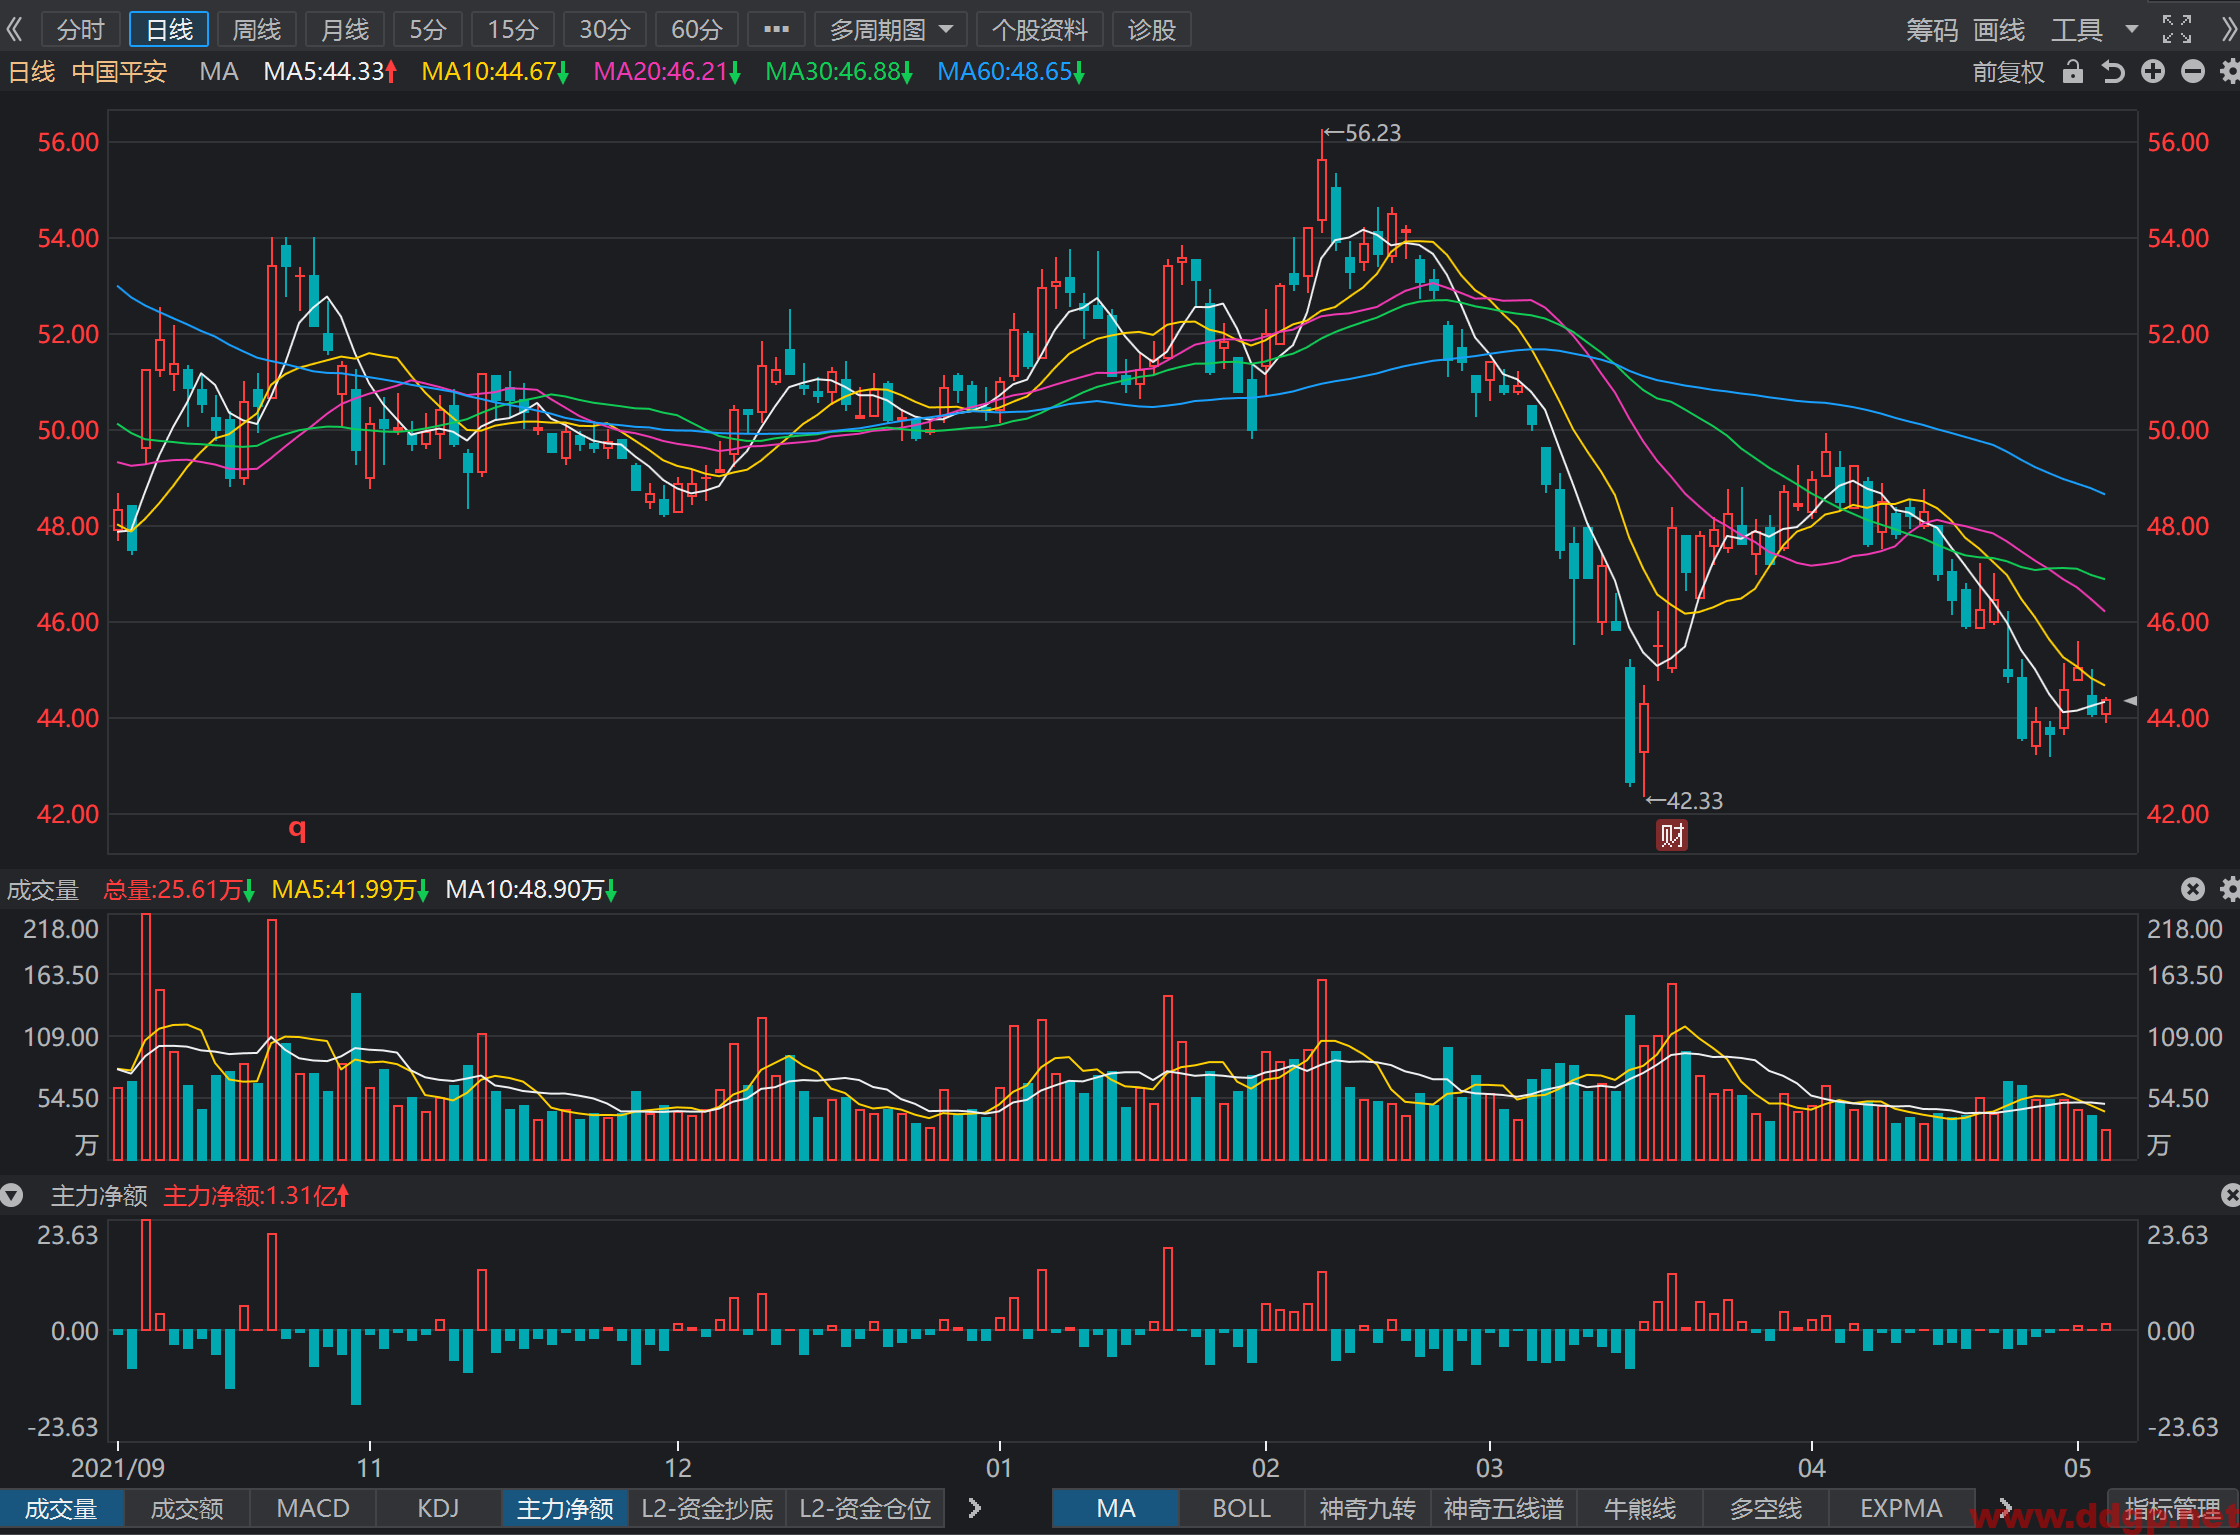Expand the 工具 dropdown arrow
Viewport: 2240px width, 1535px height.
tap(2131, 29)
